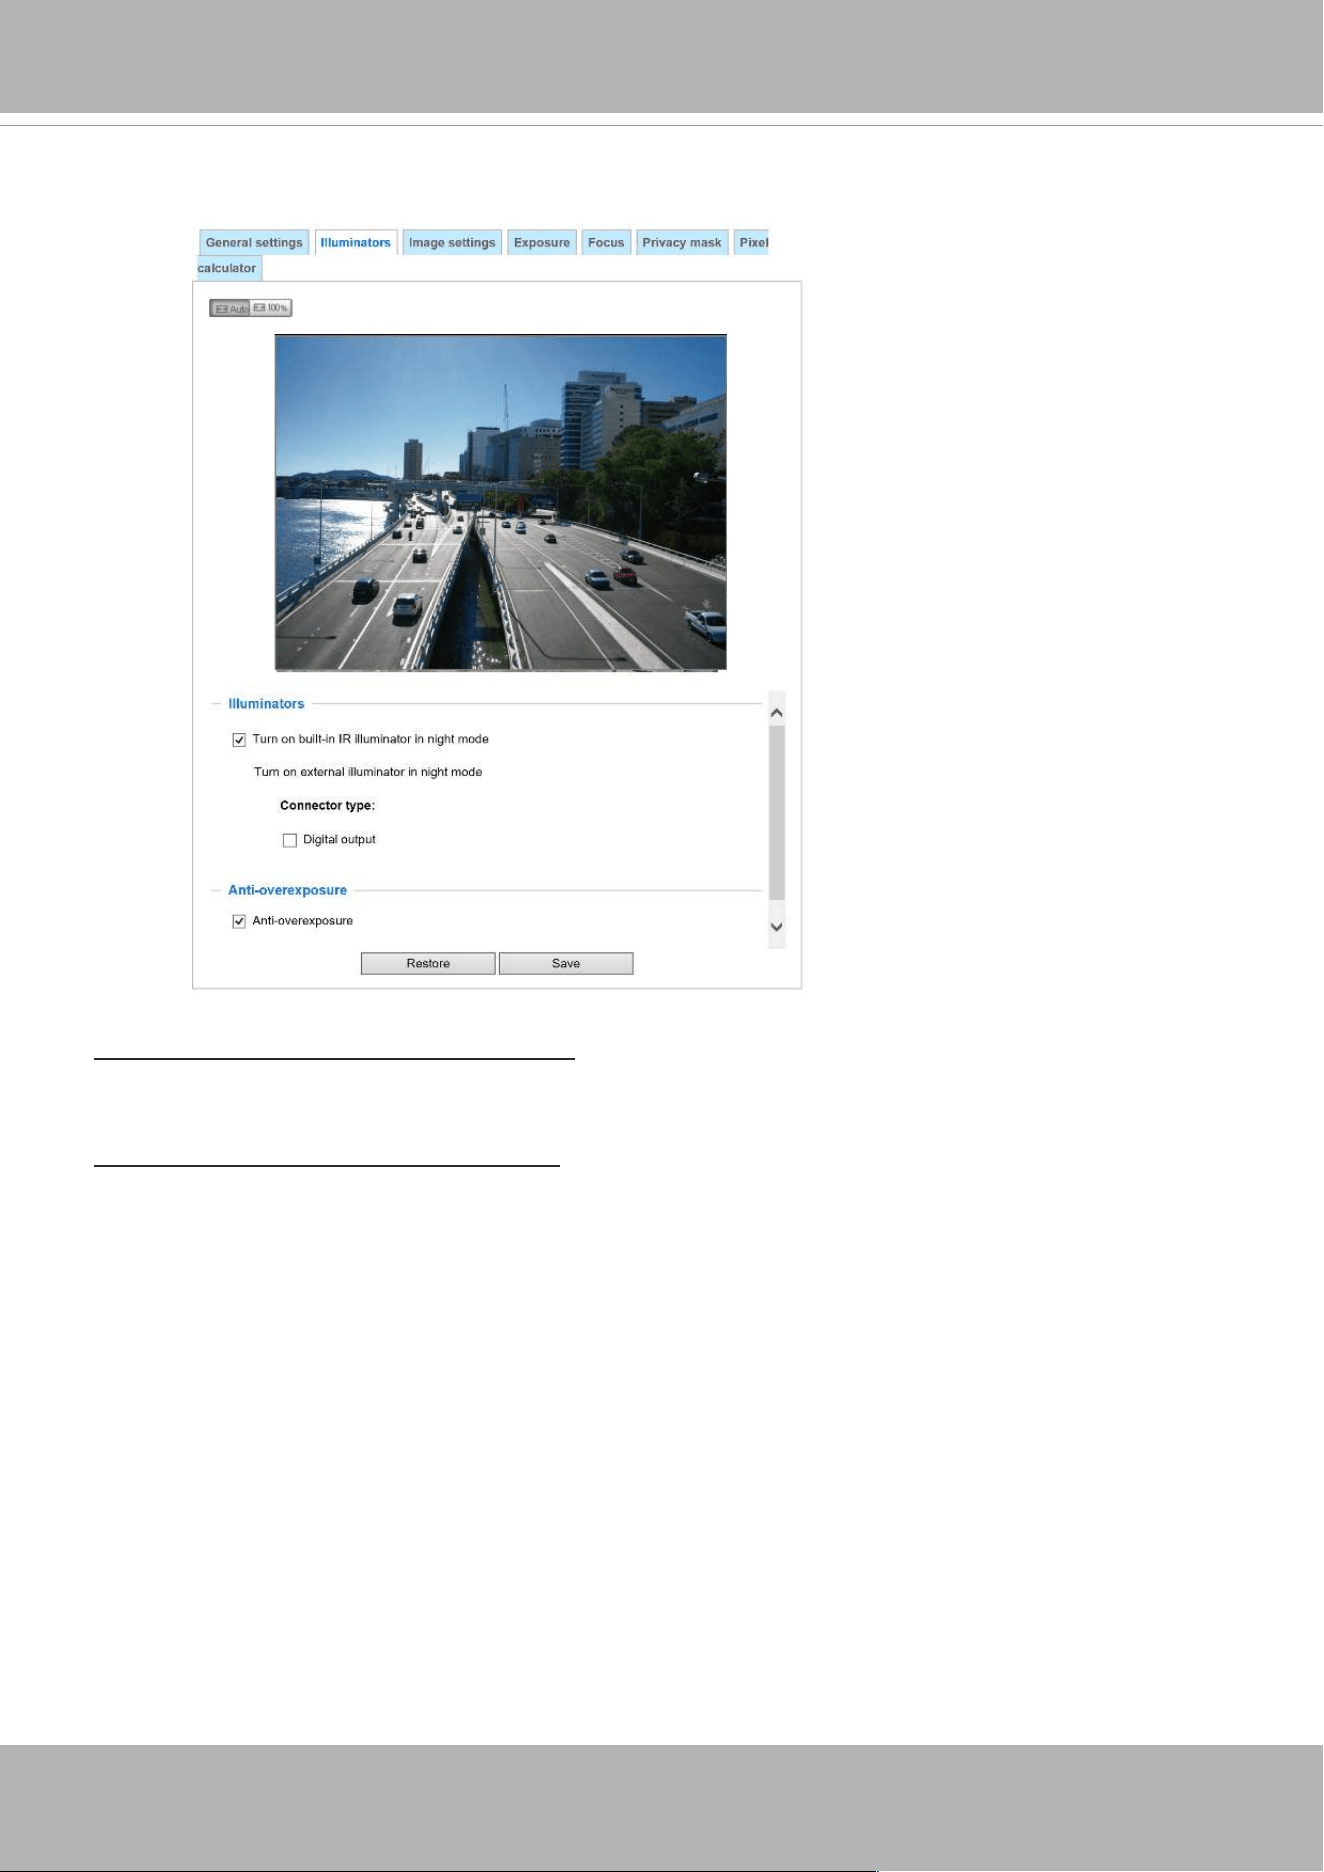Select the 100% view size icon
This screenshot has height=1872, width=1324.
point(271,308)
